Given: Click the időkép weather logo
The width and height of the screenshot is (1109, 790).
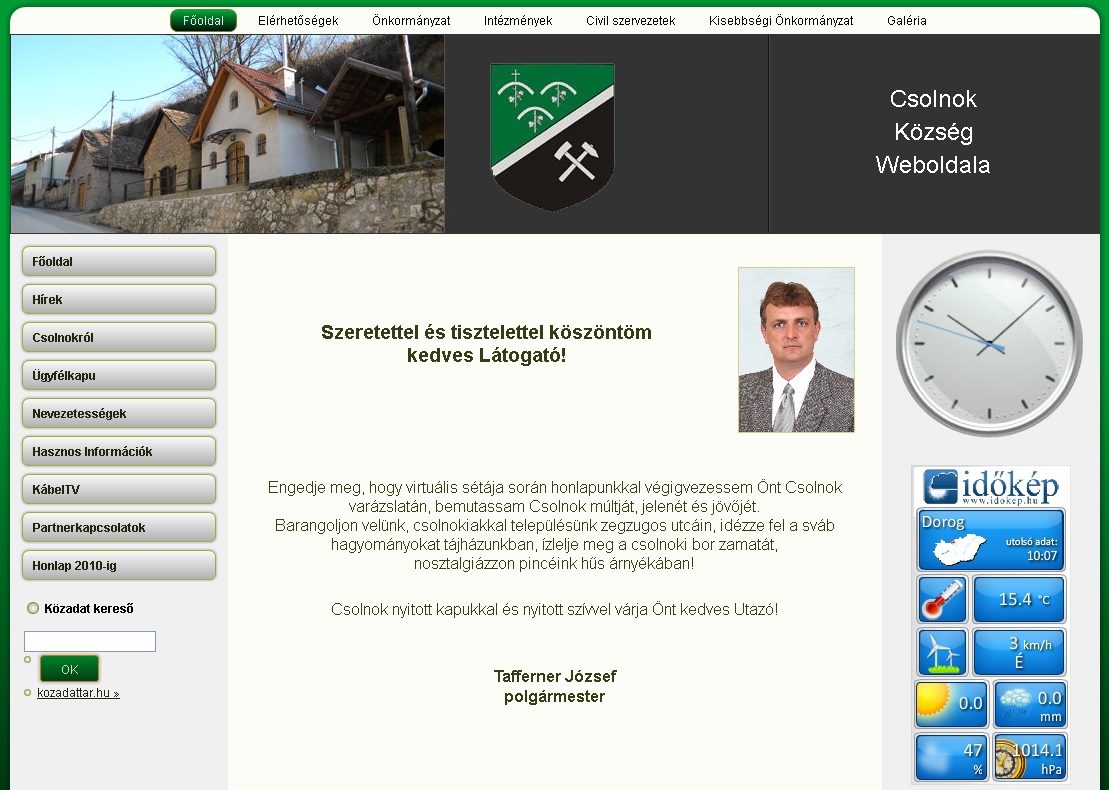Looking at the screenshot, I should point(991,487).
